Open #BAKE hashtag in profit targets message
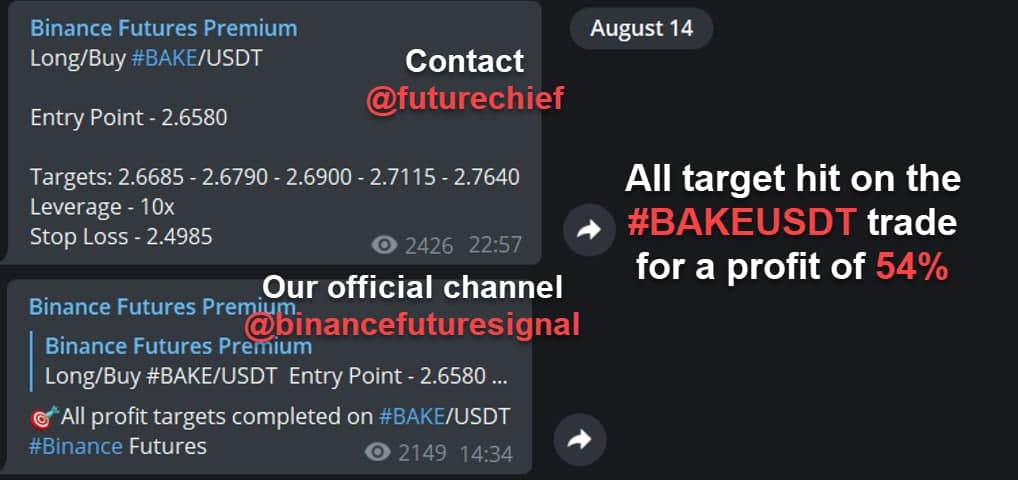This screenshot has height=480, width=1018. point(412,416)
